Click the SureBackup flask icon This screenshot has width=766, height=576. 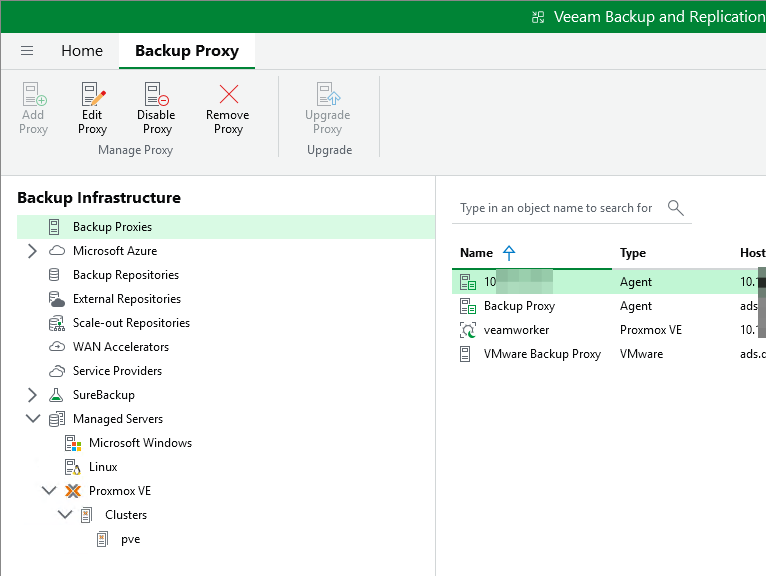point(56,395)
